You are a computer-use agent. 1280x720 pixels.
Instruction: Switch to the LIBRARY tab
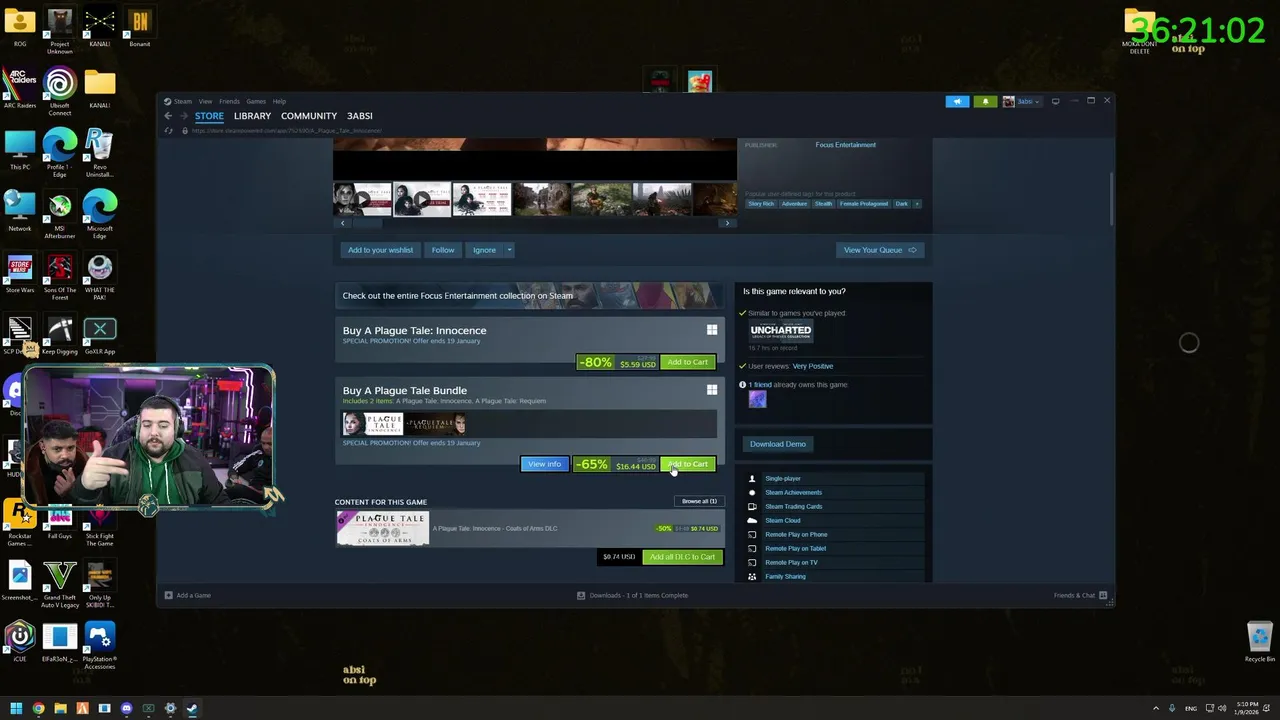coord(252,116)
